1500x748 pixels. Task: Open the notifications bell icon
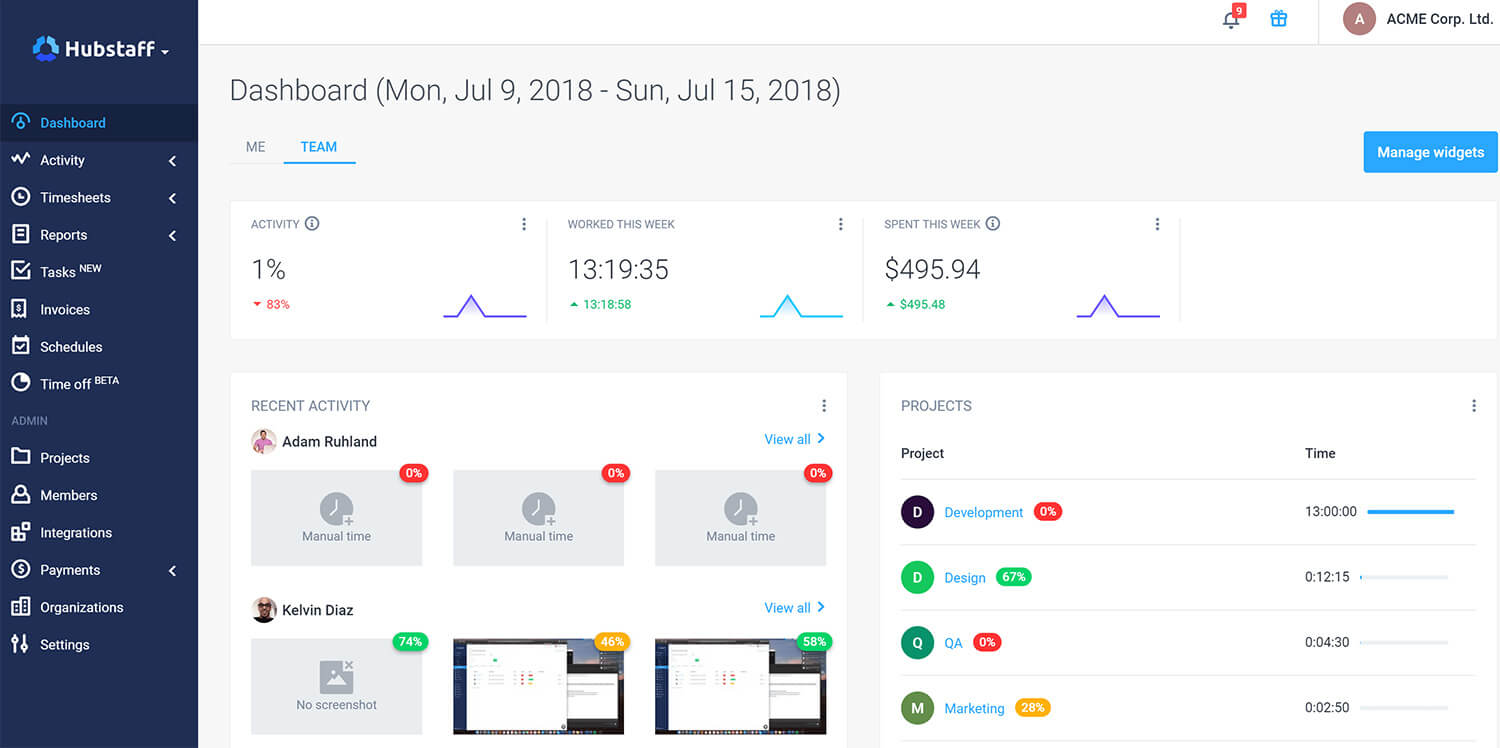1231,19
